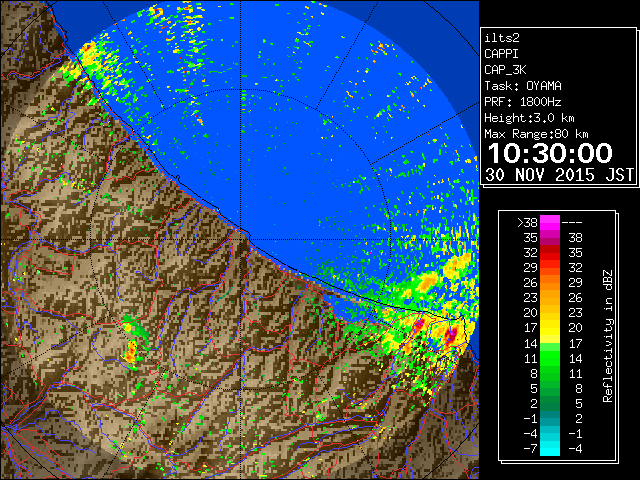Screen dimensions: 640x480
Task: Click the "Reflectivity in dBZ" legend title
Action: click(608, 336)
